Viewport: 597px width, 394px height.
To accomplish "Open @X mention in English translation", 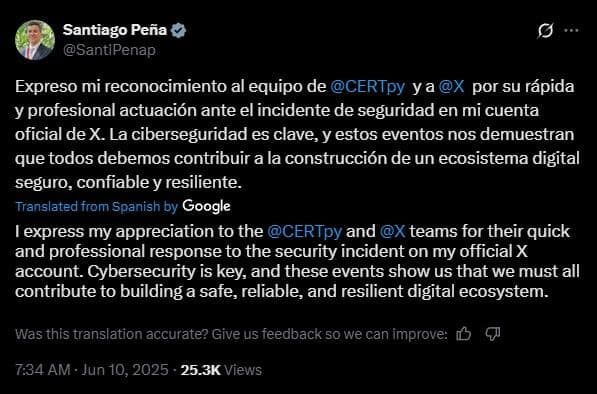I will [393, 231].
